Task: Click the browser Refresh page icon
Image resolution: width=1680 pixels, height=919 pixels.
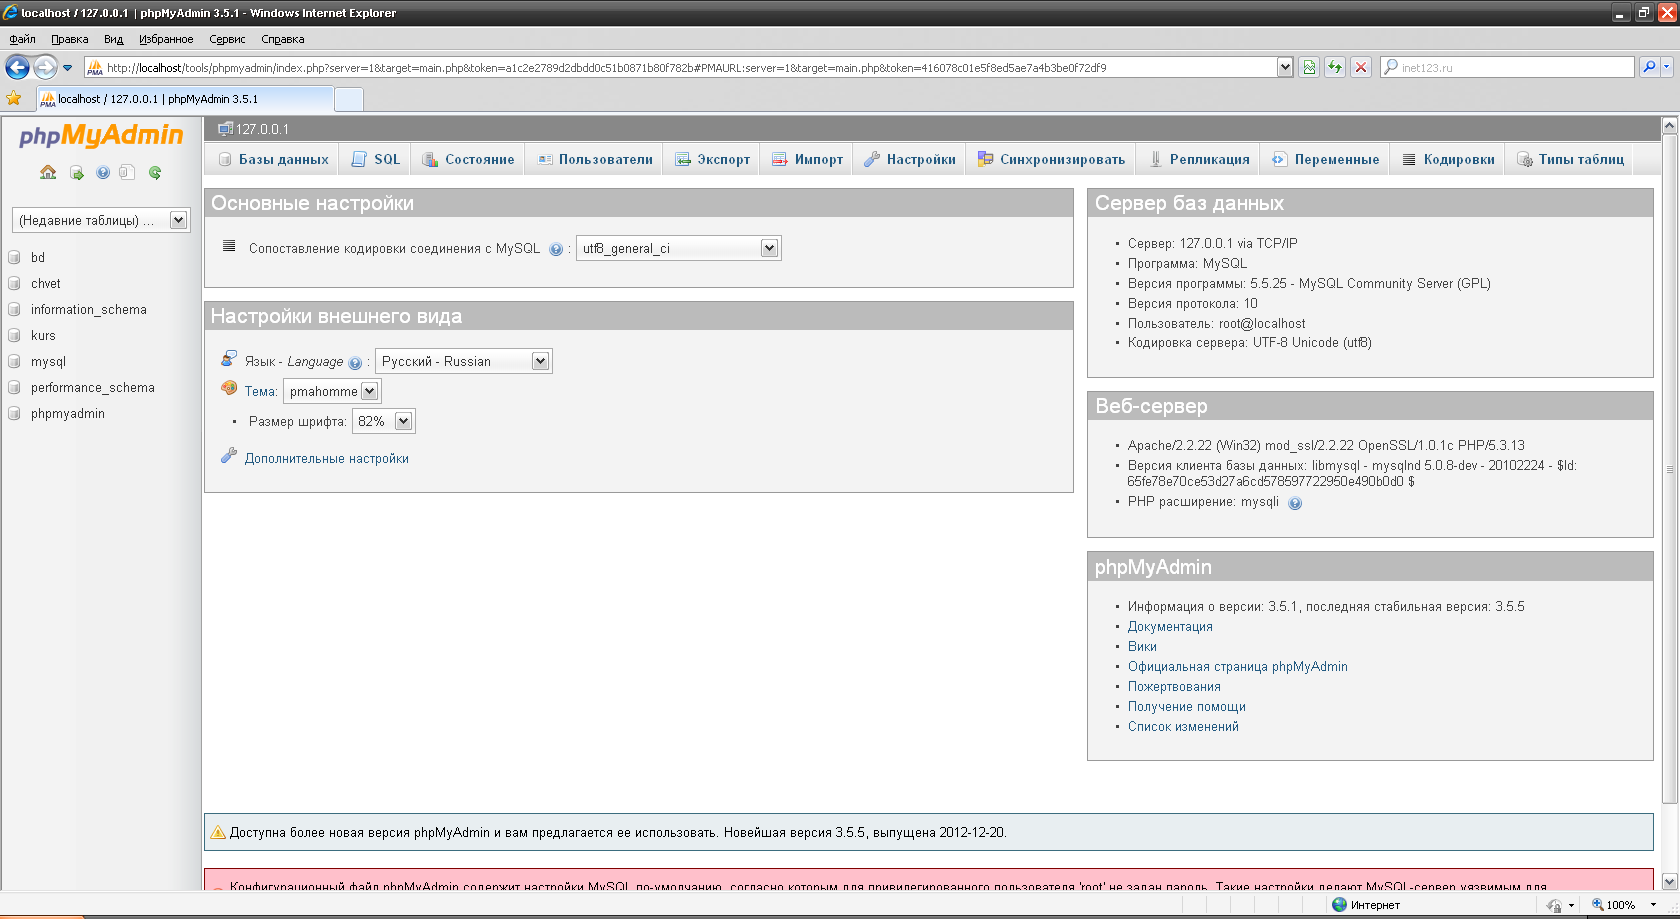Action: (1334, 67)
